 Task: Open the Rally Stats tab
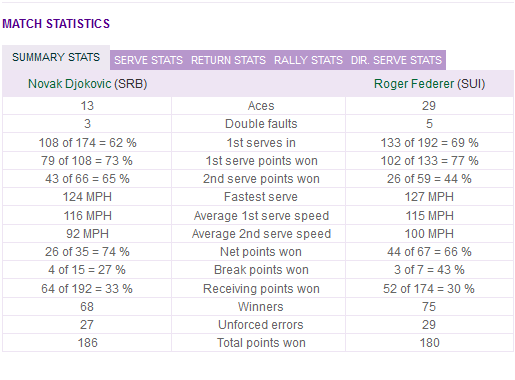coord(308,60)
